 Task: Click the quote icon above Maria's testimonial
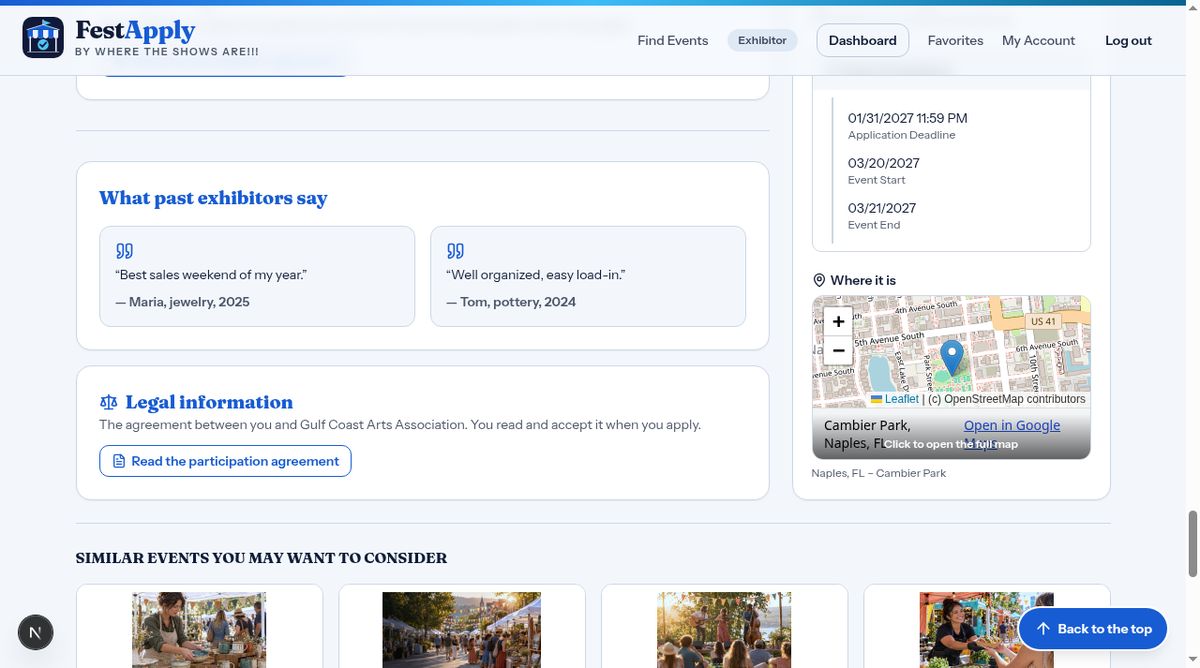125,250
